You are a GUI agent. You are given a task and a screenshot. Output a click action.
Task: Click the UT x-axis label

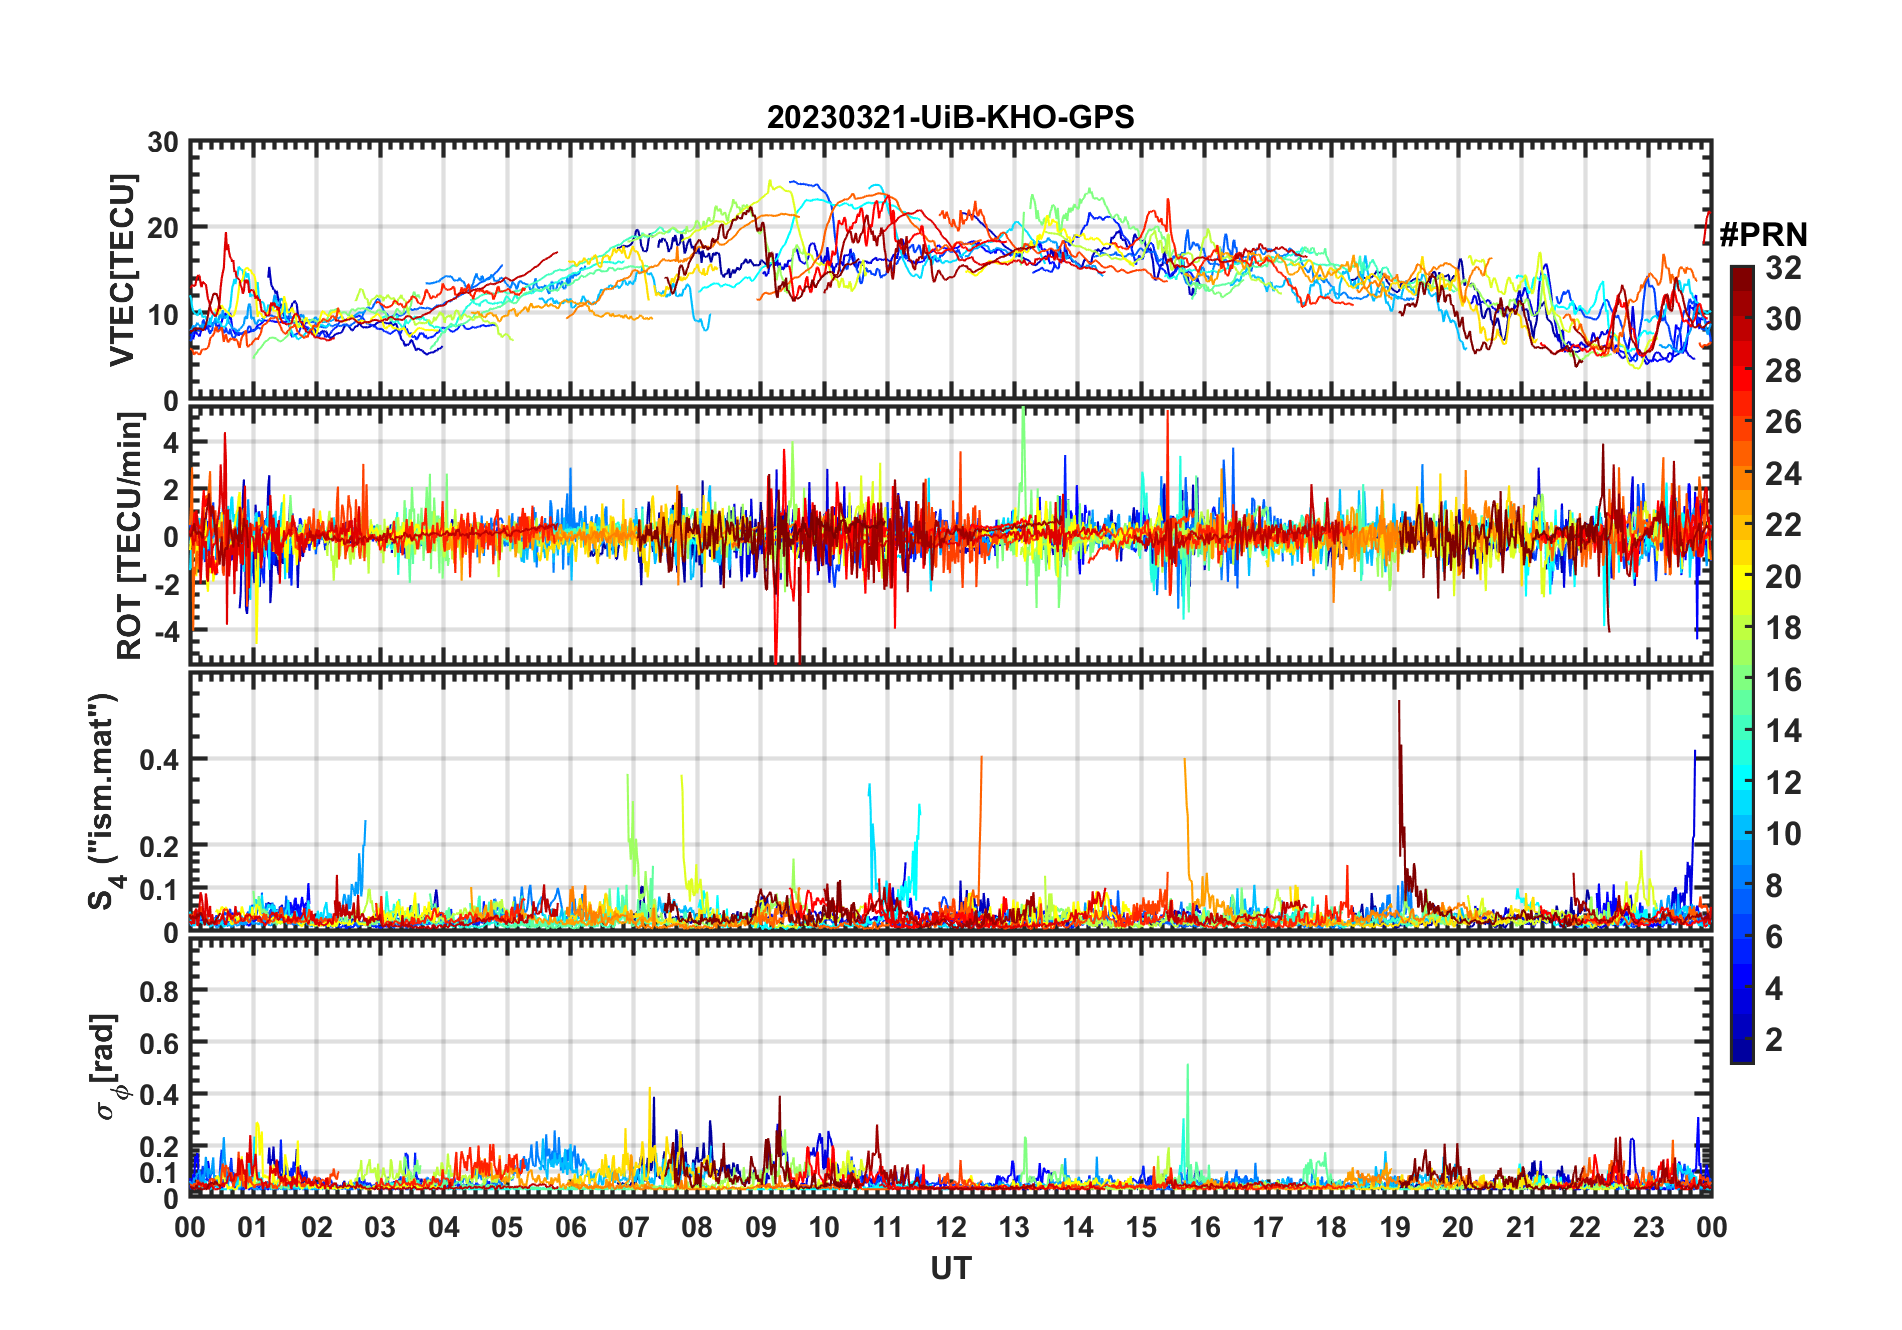click(x=951, y=1268)
